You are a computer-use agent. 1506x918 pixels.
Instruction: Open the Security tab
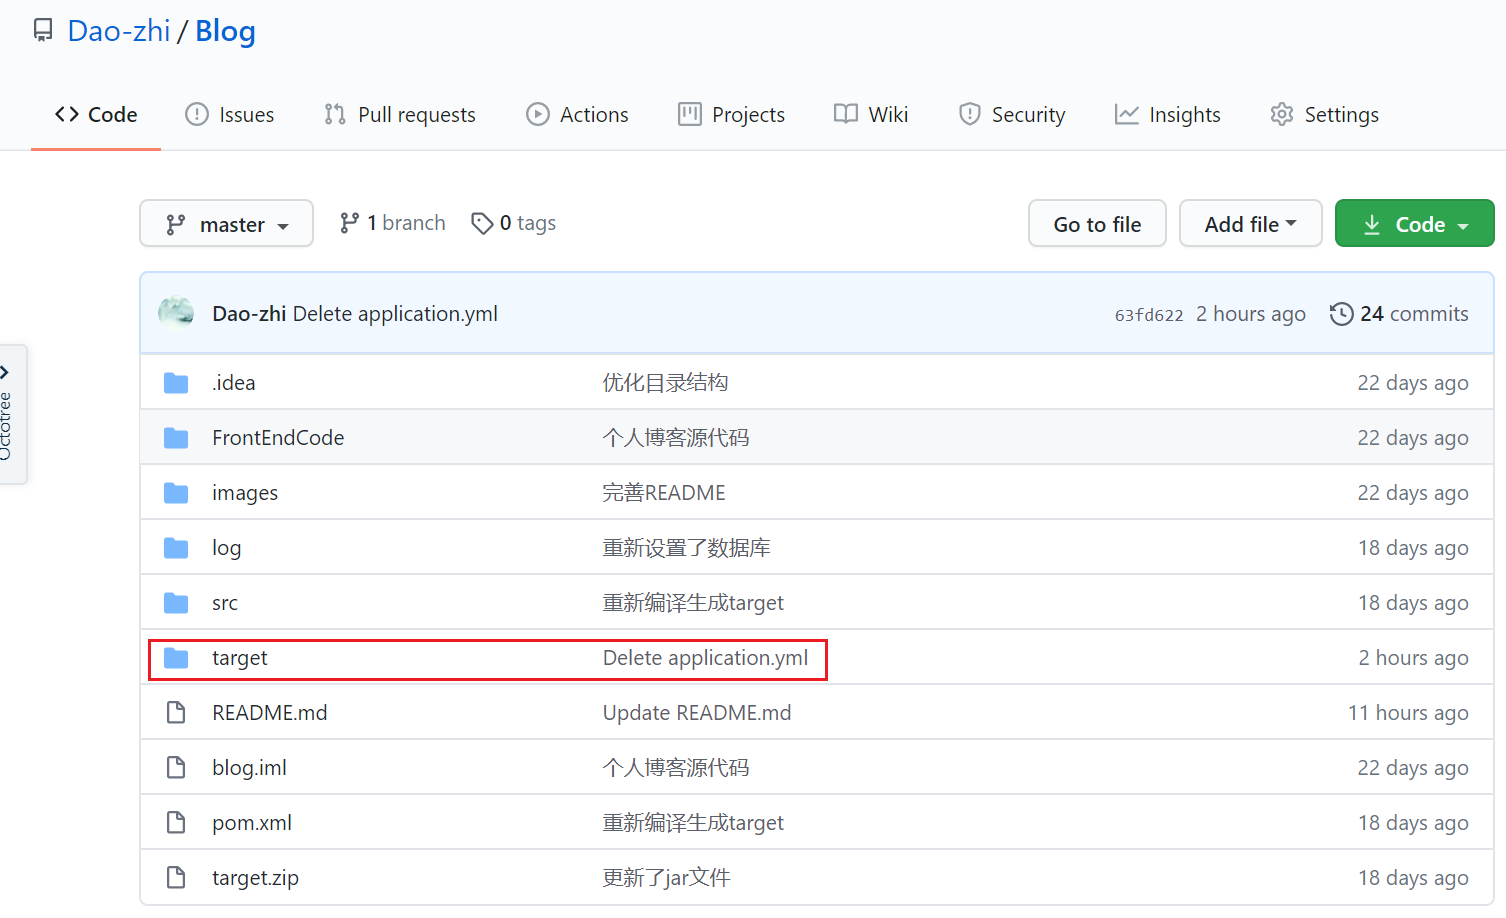1012,115
